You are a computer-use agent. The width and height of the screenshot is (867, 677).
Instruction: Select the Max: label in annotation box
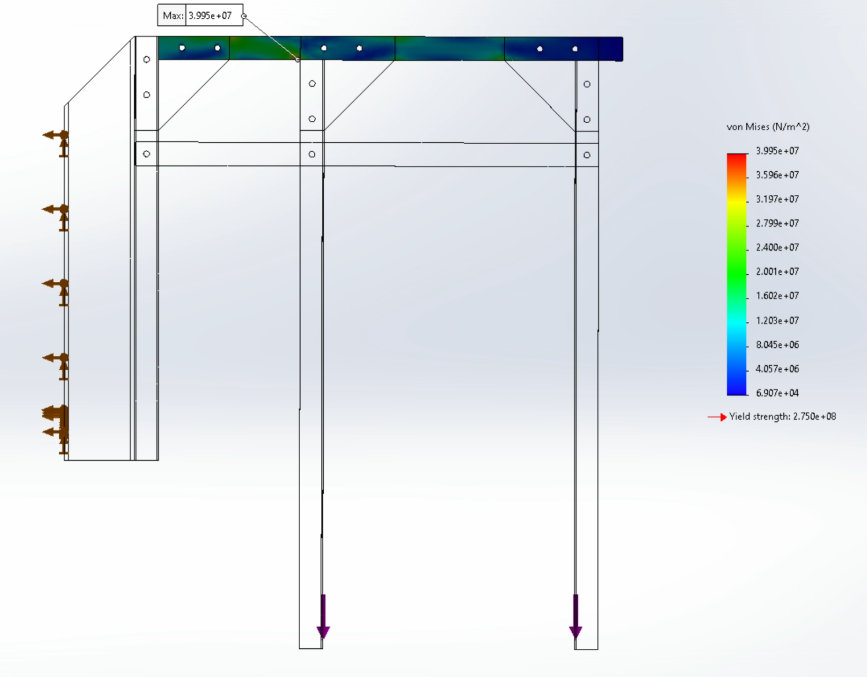[x=173, y=15]
